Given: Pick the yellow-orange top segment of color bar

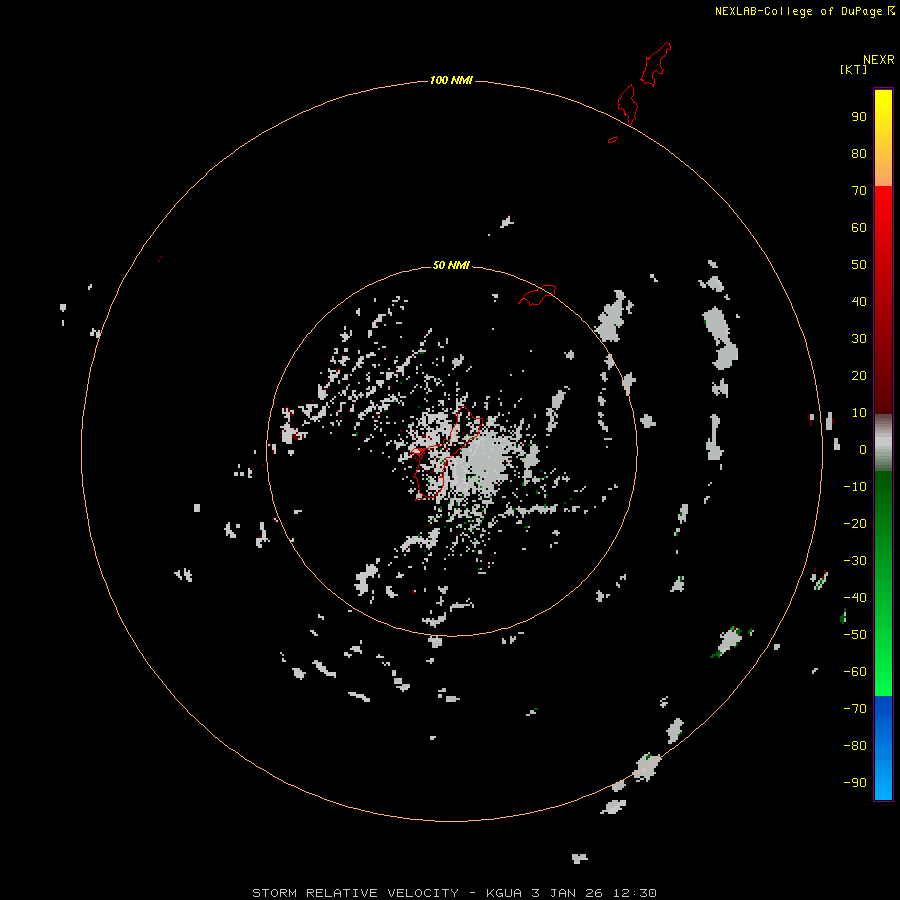Looking at the screenshot, I should click(883, 138).
